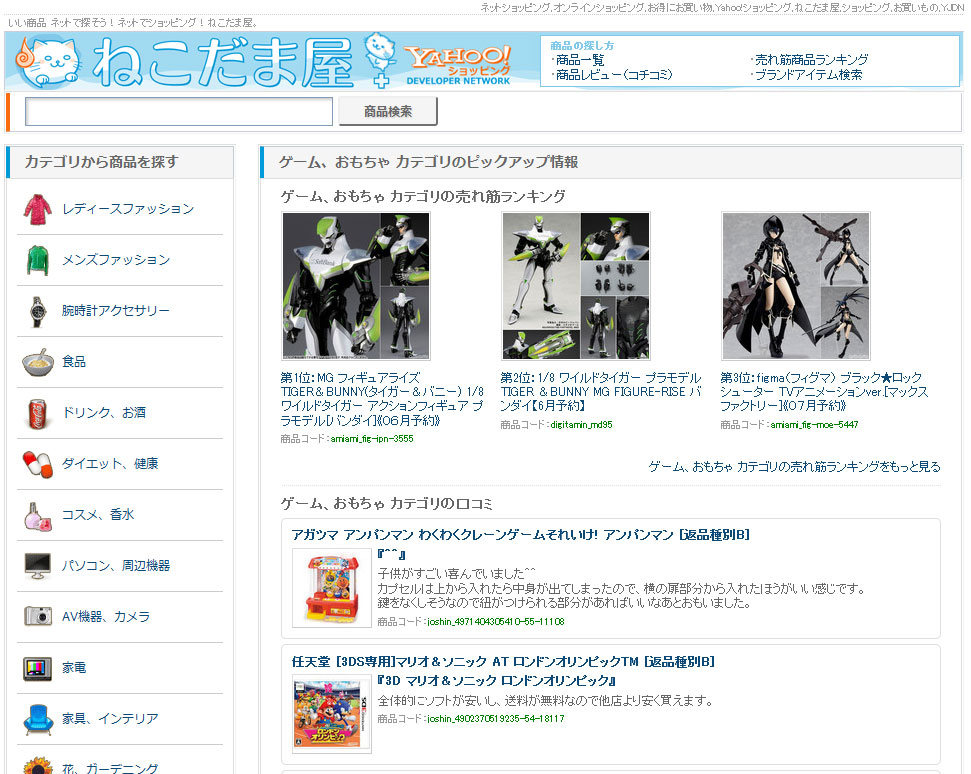The image size is (971, 774).
Task: Open 腕時計アクセサリー category
Action: 116,311
